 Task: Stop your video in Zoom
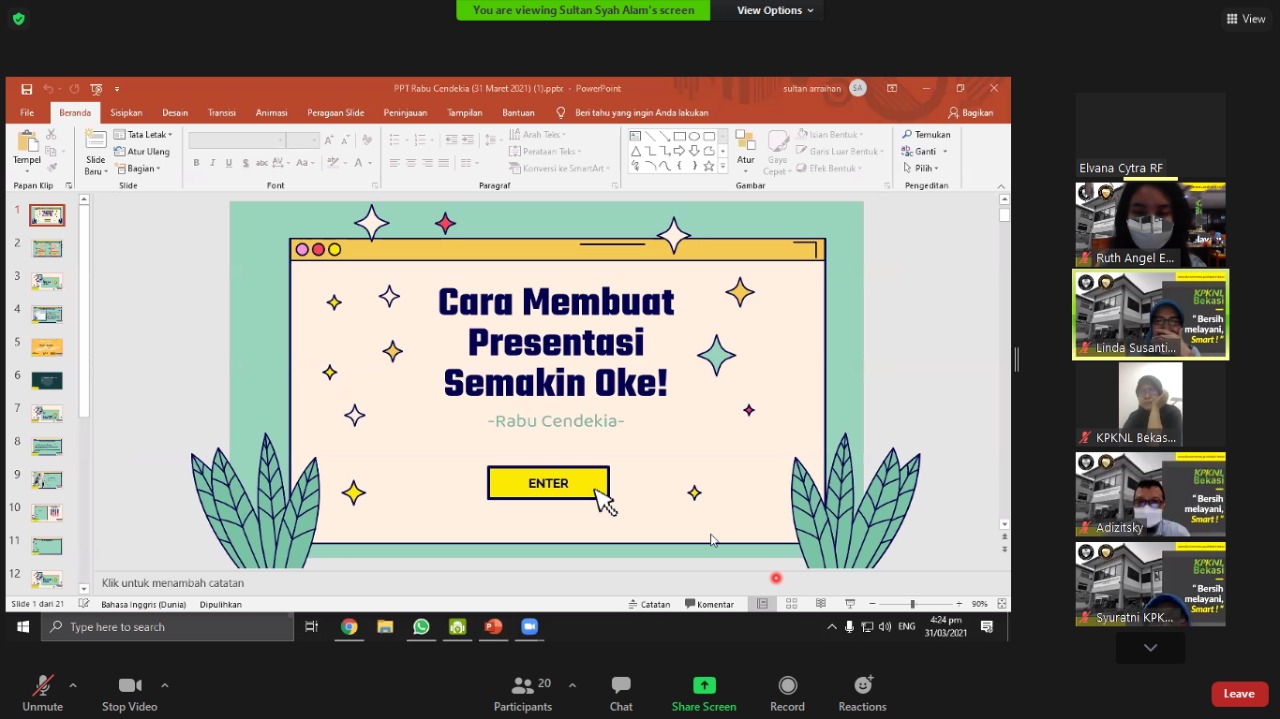pos(129,692)
